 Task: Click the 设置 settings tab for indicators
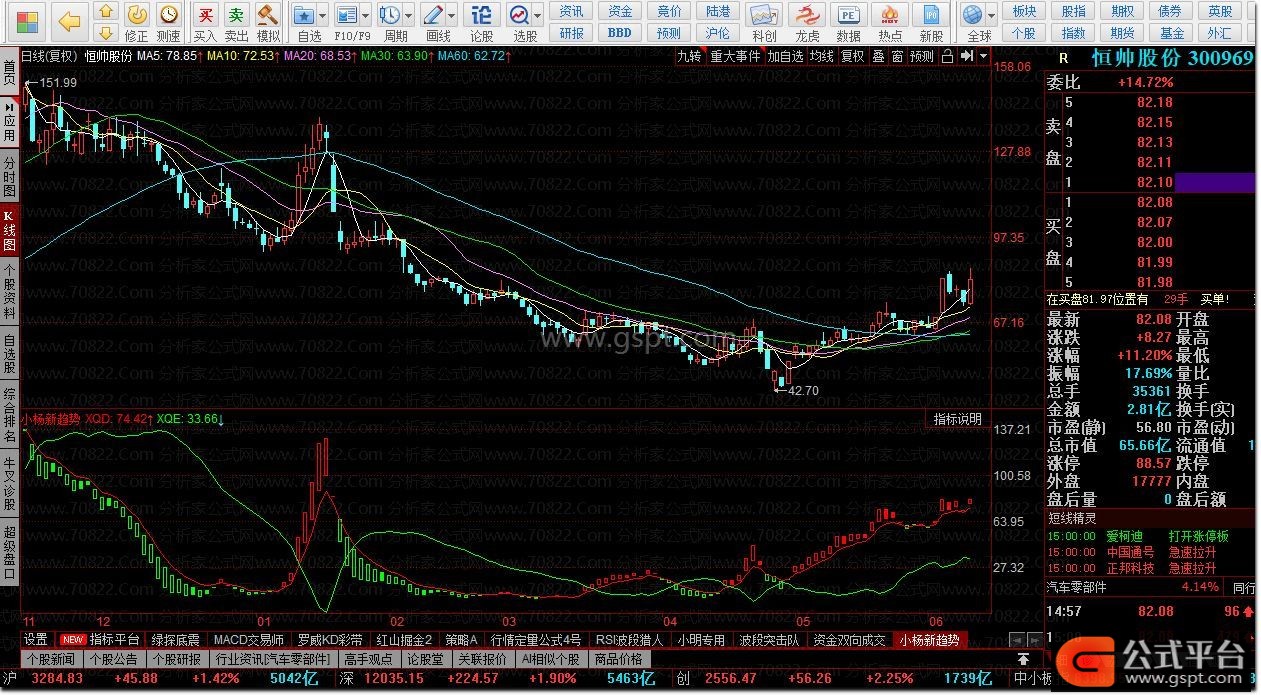click(36, 640)
